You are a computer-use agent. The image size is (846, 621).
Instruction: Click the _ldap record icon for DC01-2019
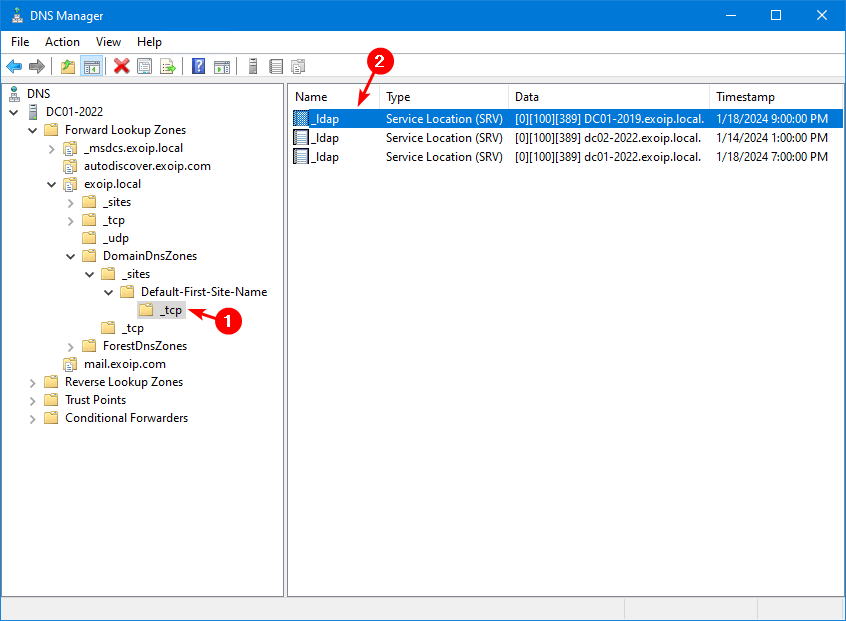click(300, 118)
